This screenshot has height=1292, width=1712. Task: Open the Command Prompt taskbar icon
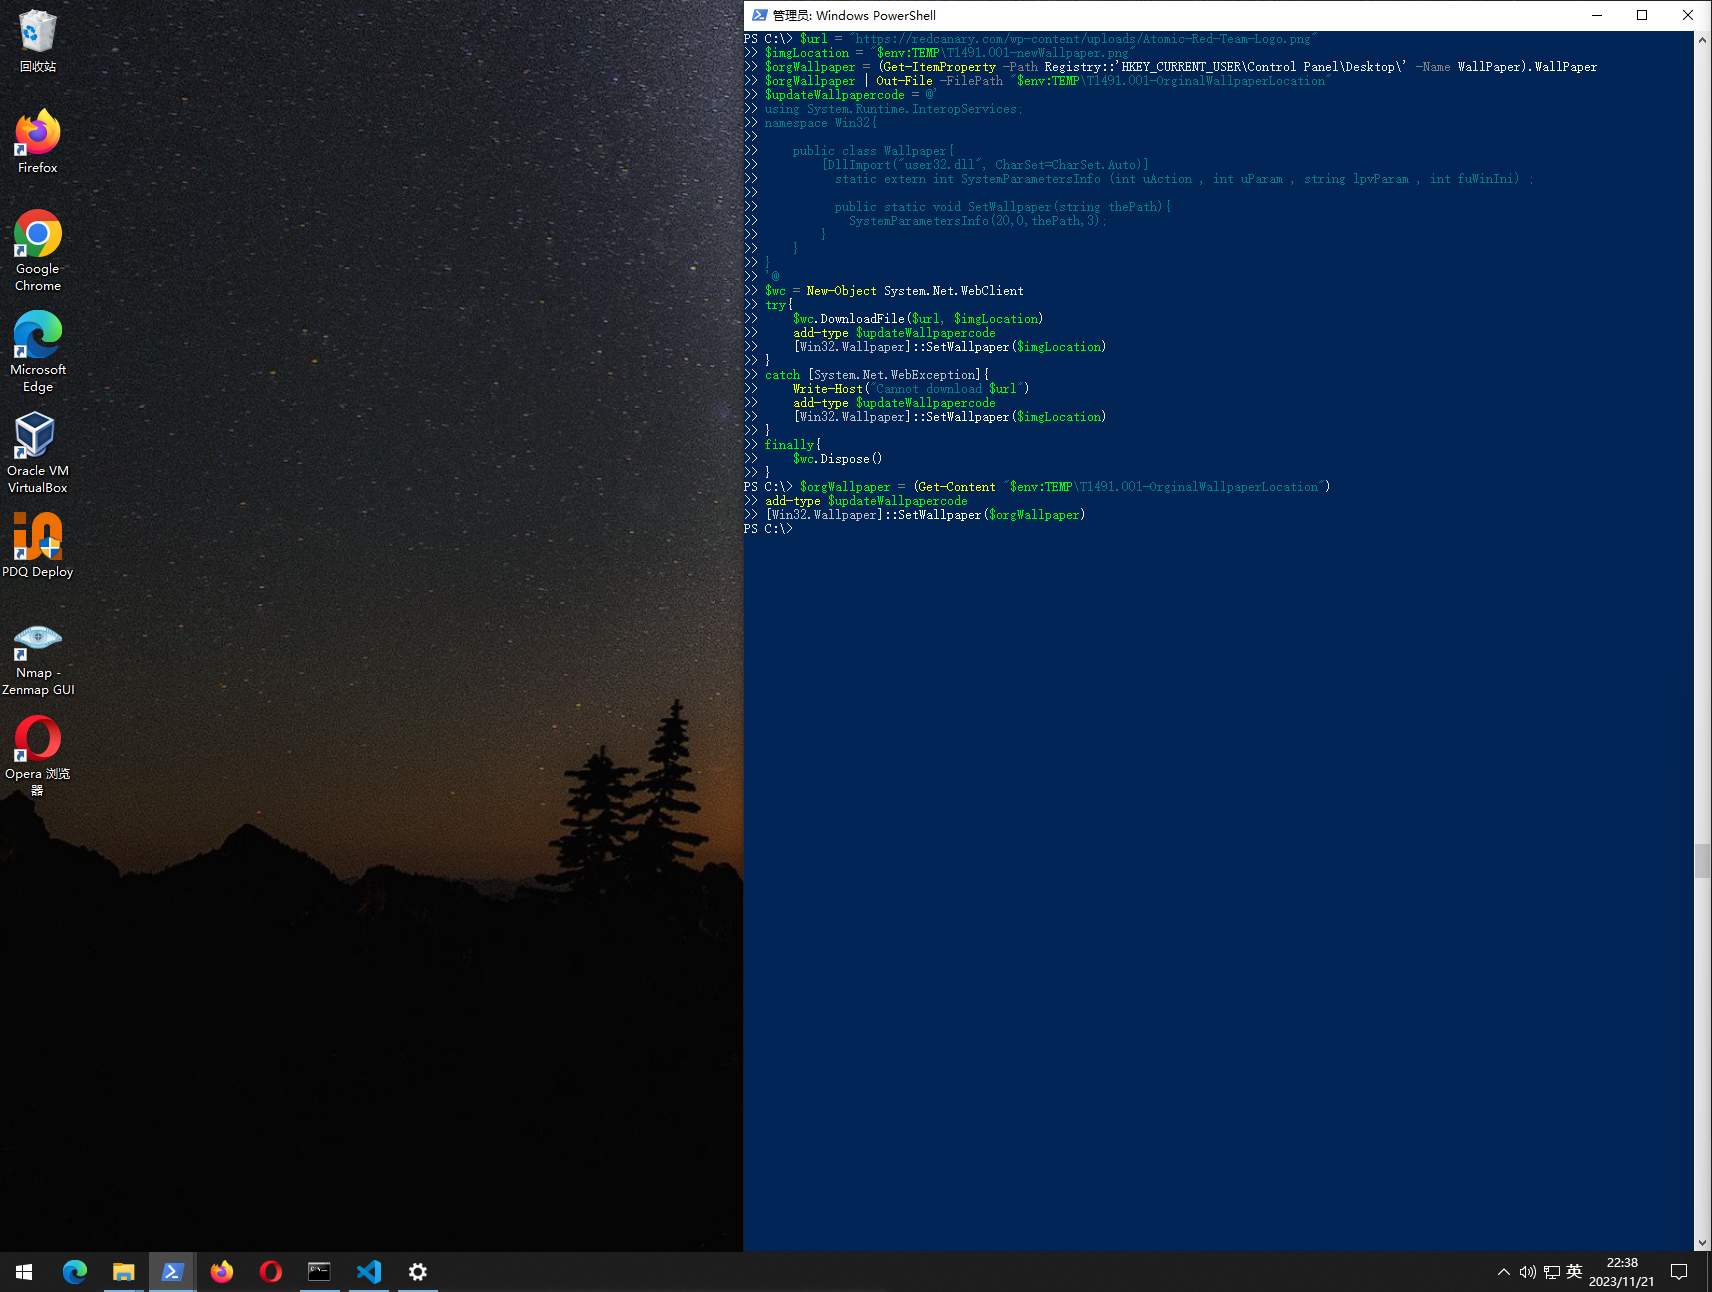click(319, 1272)
